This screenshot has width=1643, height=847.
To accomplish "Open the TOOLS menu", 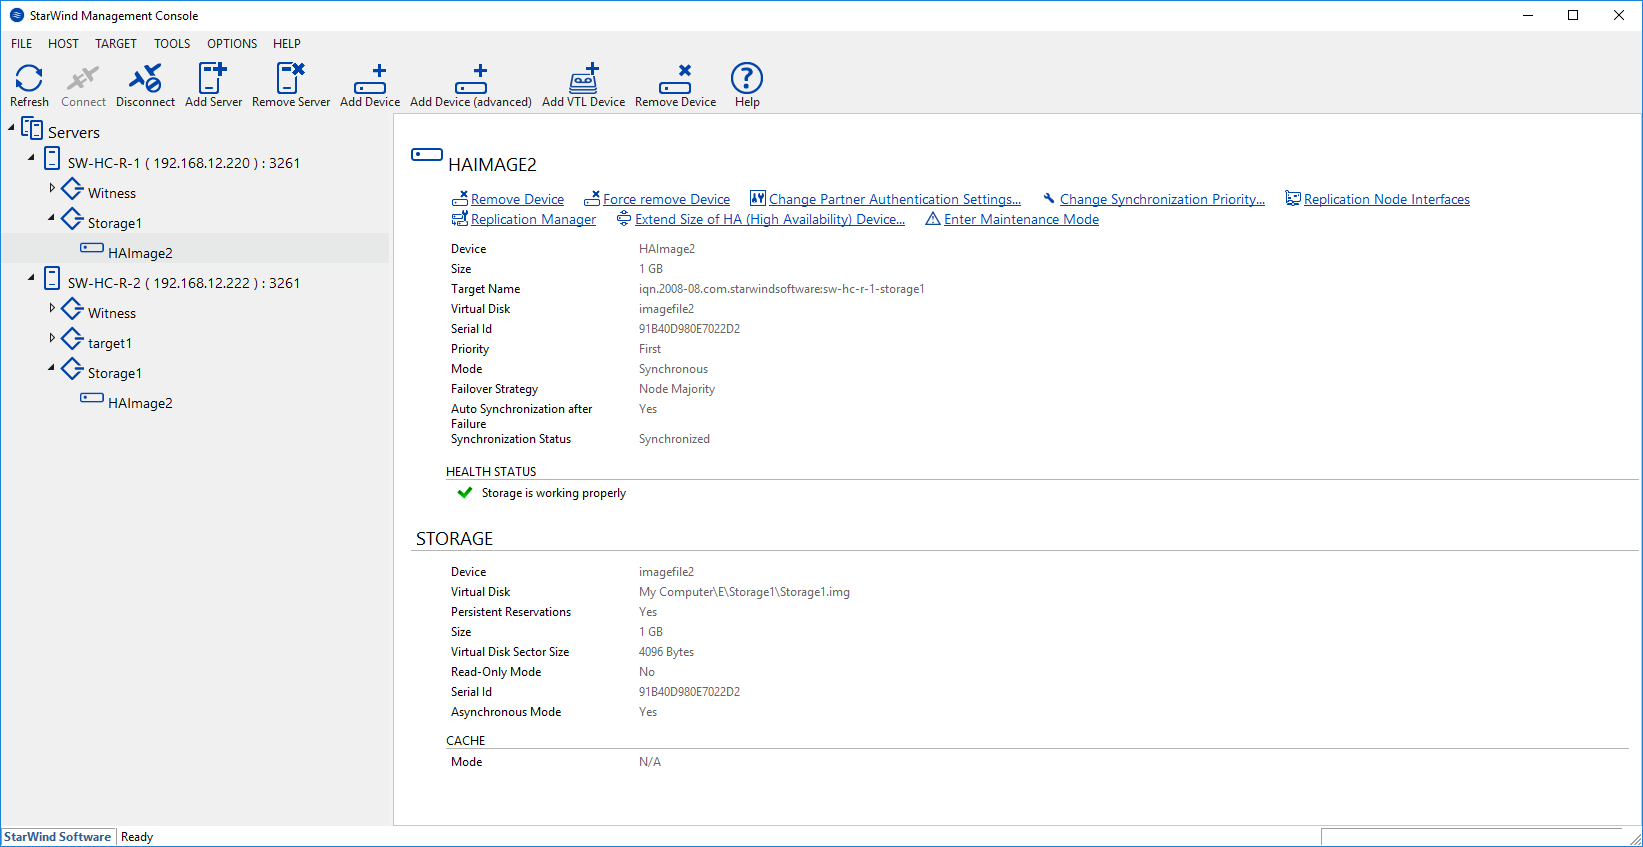I will coord(172,44).
